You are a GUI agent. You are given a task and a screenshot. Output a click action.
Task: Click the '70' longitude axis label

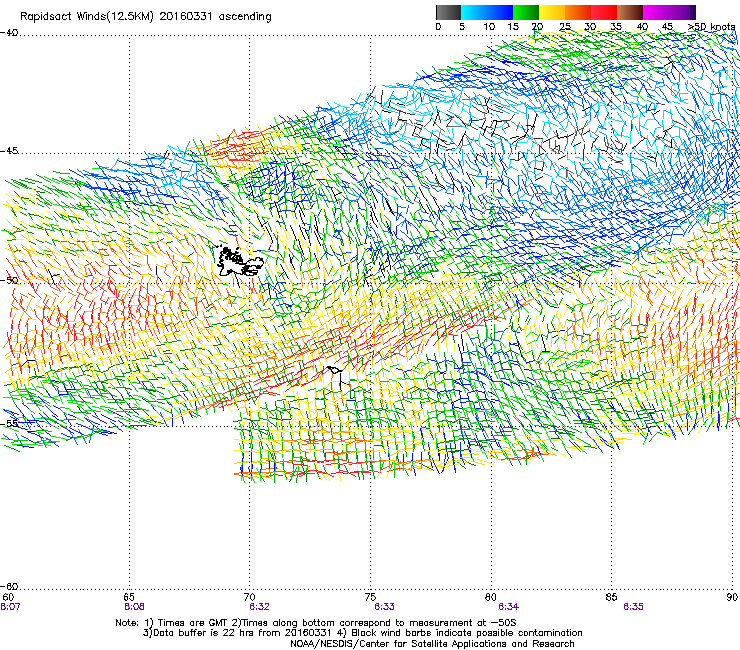(250, 597)
